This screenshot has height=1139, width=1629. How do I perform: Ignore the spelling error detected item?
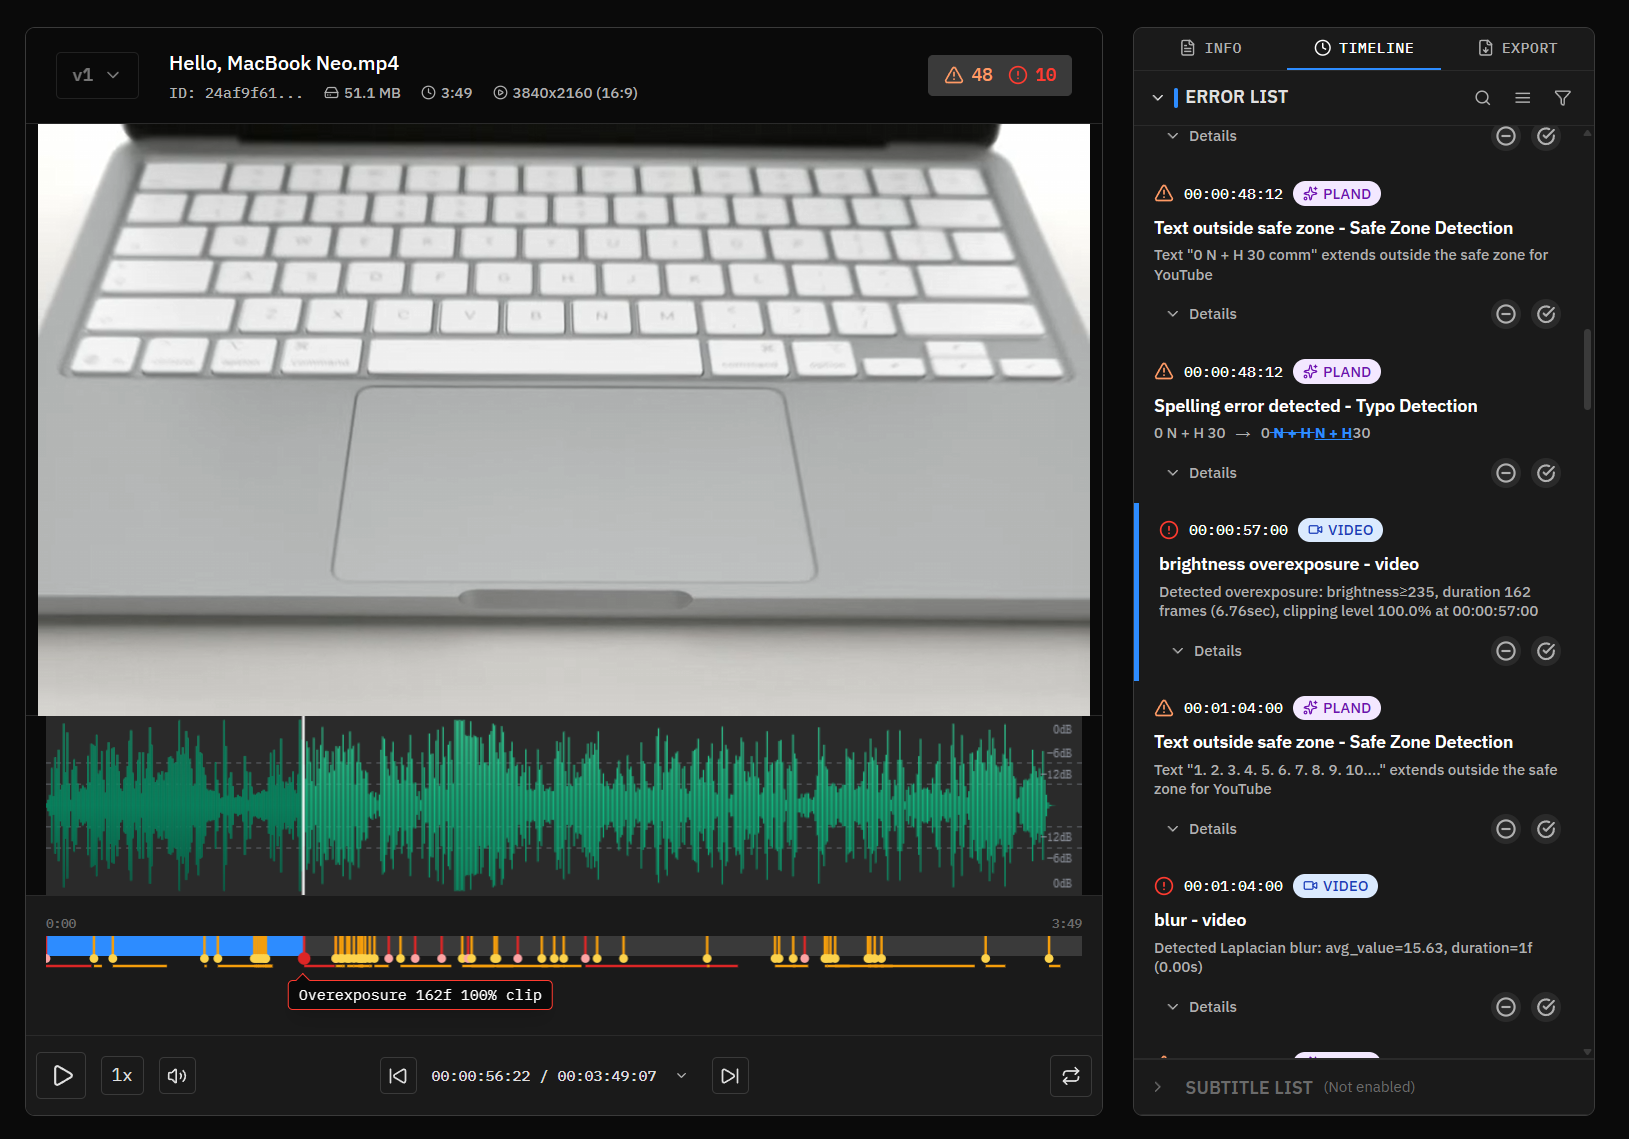point(1506,473)
